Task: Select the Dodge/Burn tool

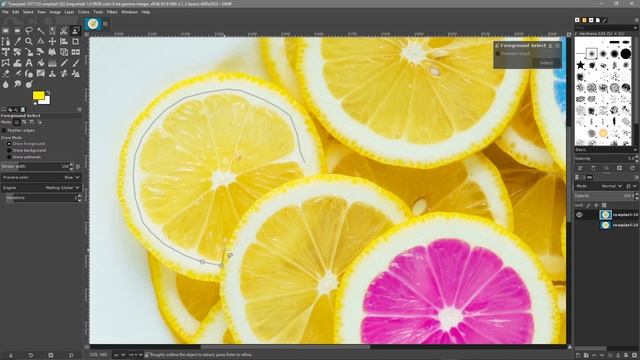Action: (29, 84)
